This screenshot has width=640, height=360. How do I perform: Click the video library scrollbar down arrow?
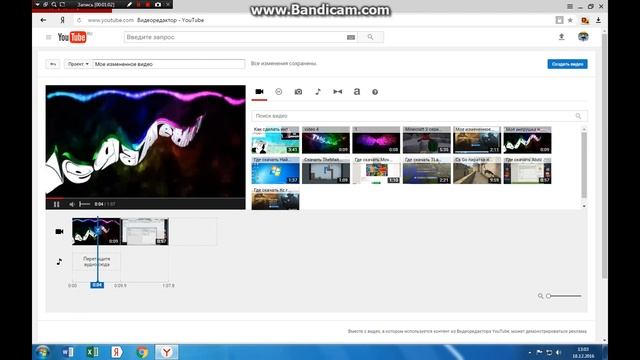coord(584,206)
